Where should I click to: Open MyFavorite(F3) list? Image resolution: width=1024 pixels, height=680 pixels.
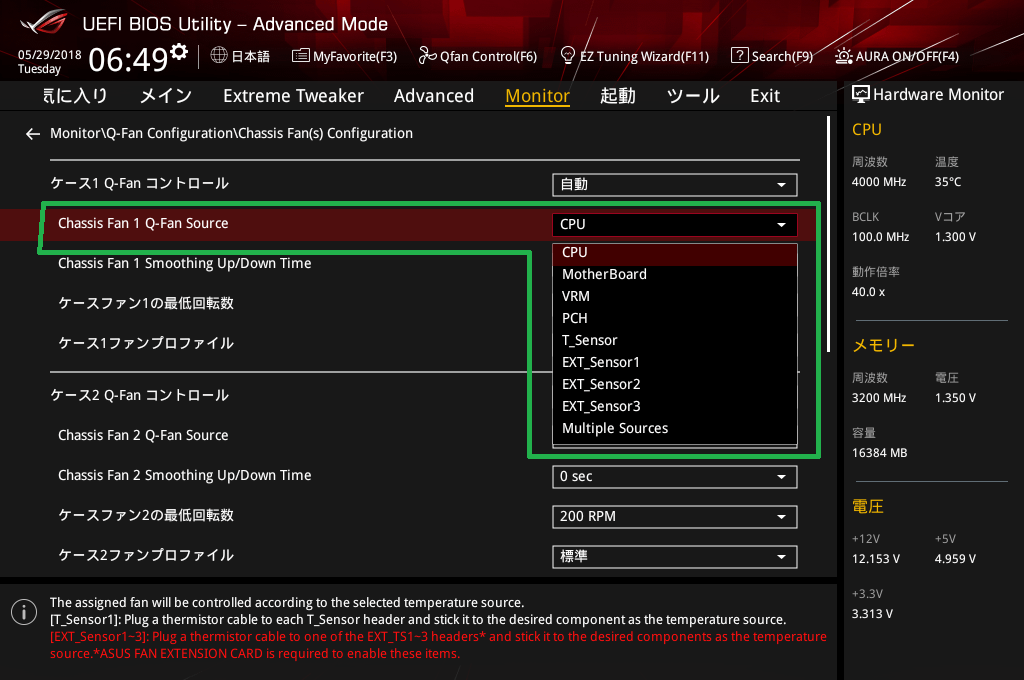pos(344,56)
